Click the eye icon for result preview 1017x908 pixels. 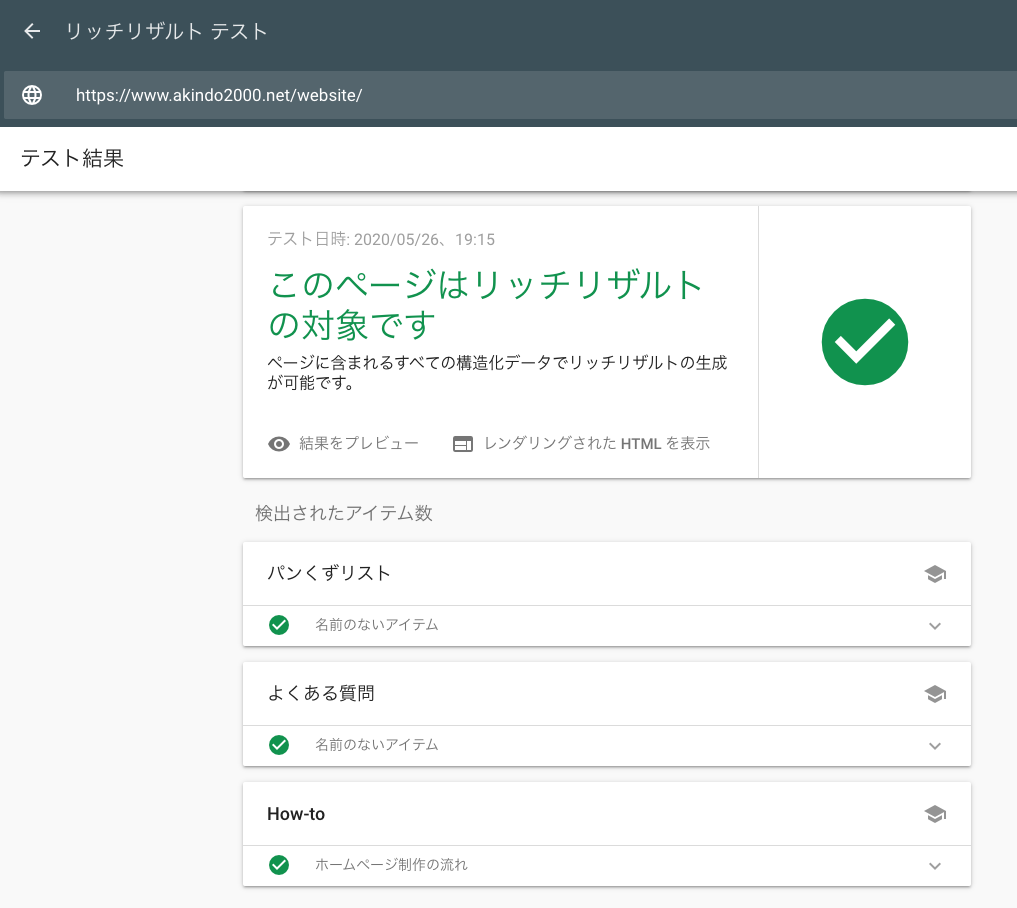(x=279, y=444)
